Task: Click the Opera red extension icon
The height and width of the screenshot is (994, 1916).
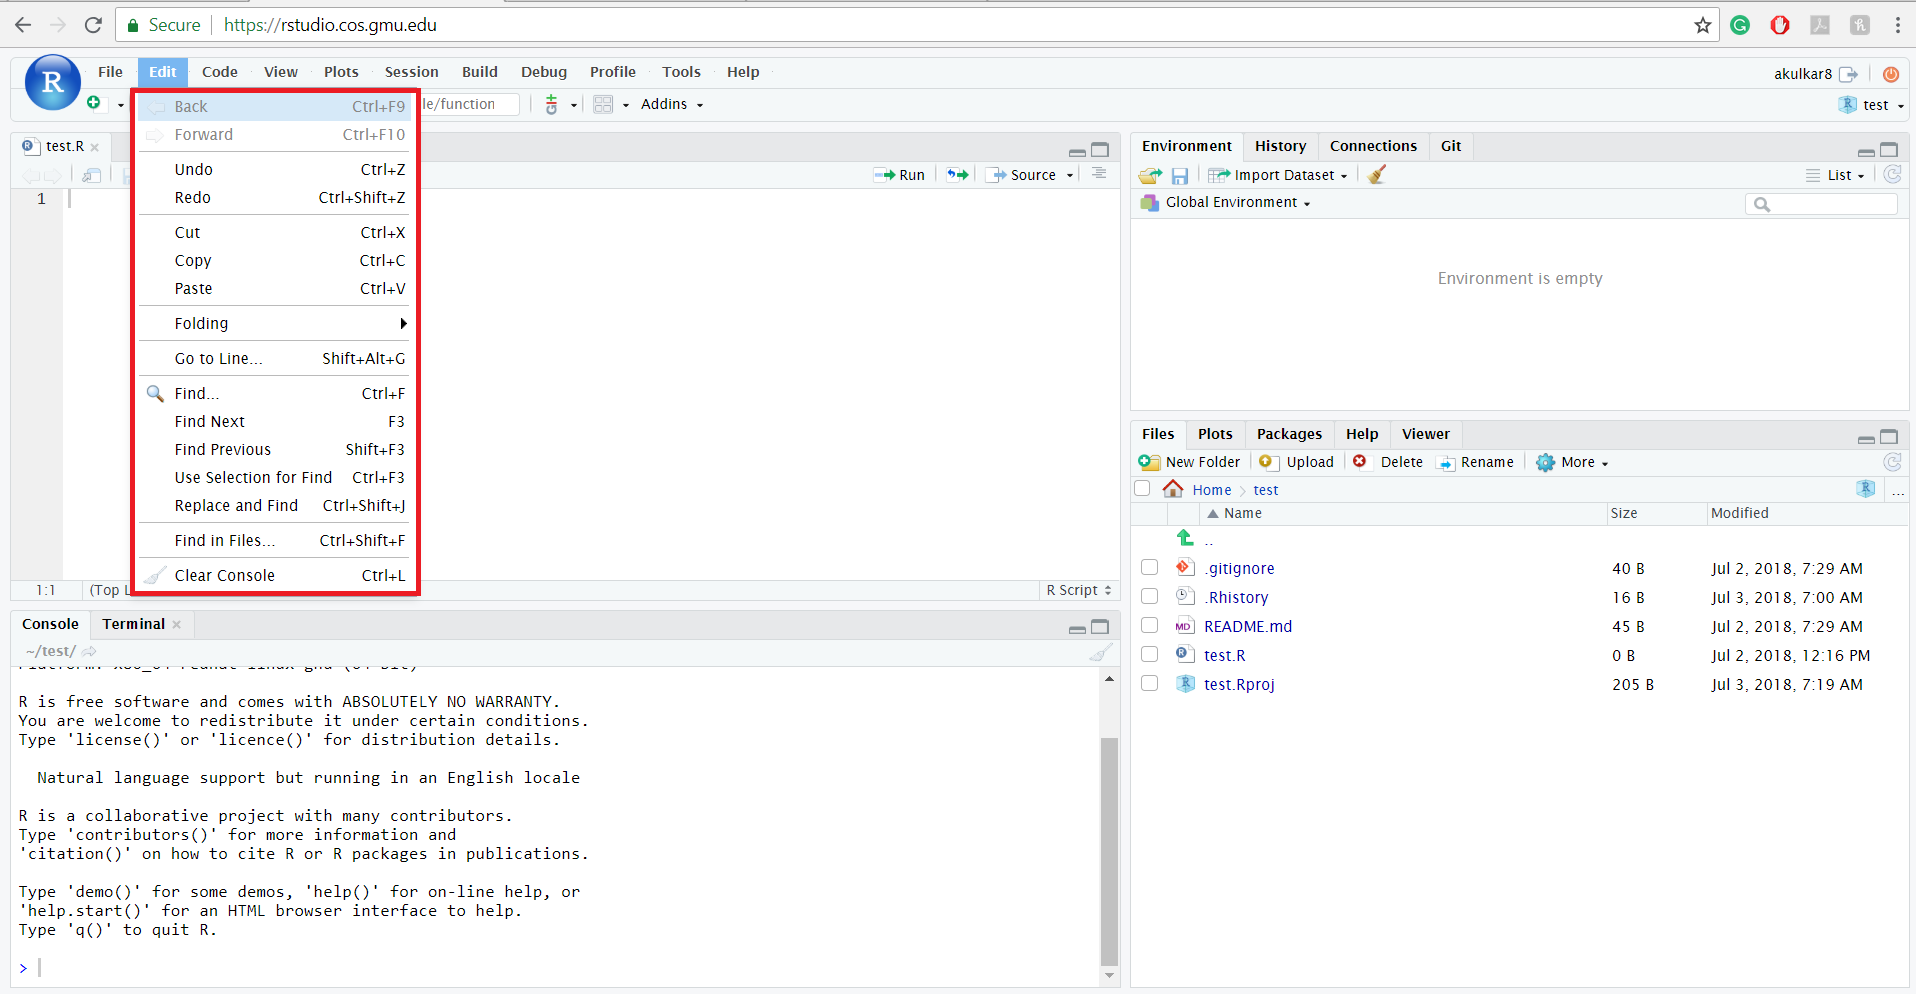Action: coord(1780,25)
